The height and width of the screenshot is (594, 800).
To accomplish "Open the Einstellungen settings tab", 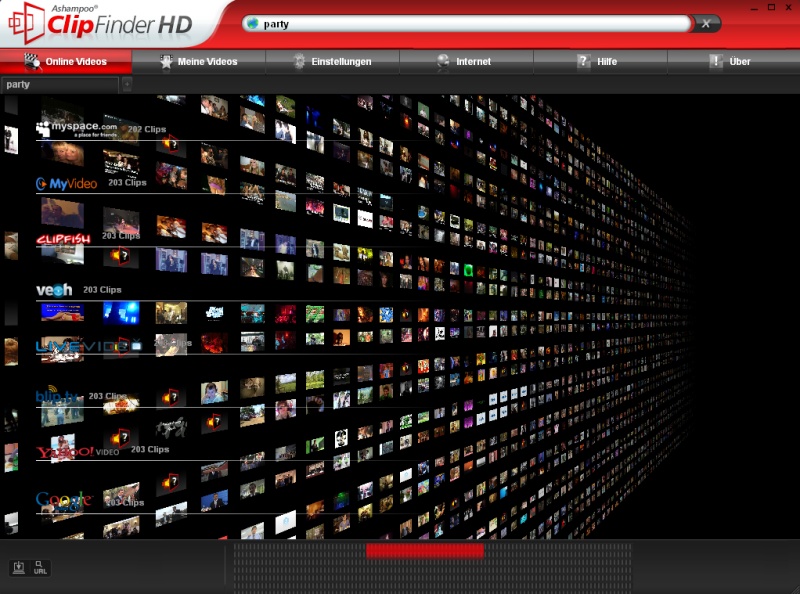I will [332, 62].
